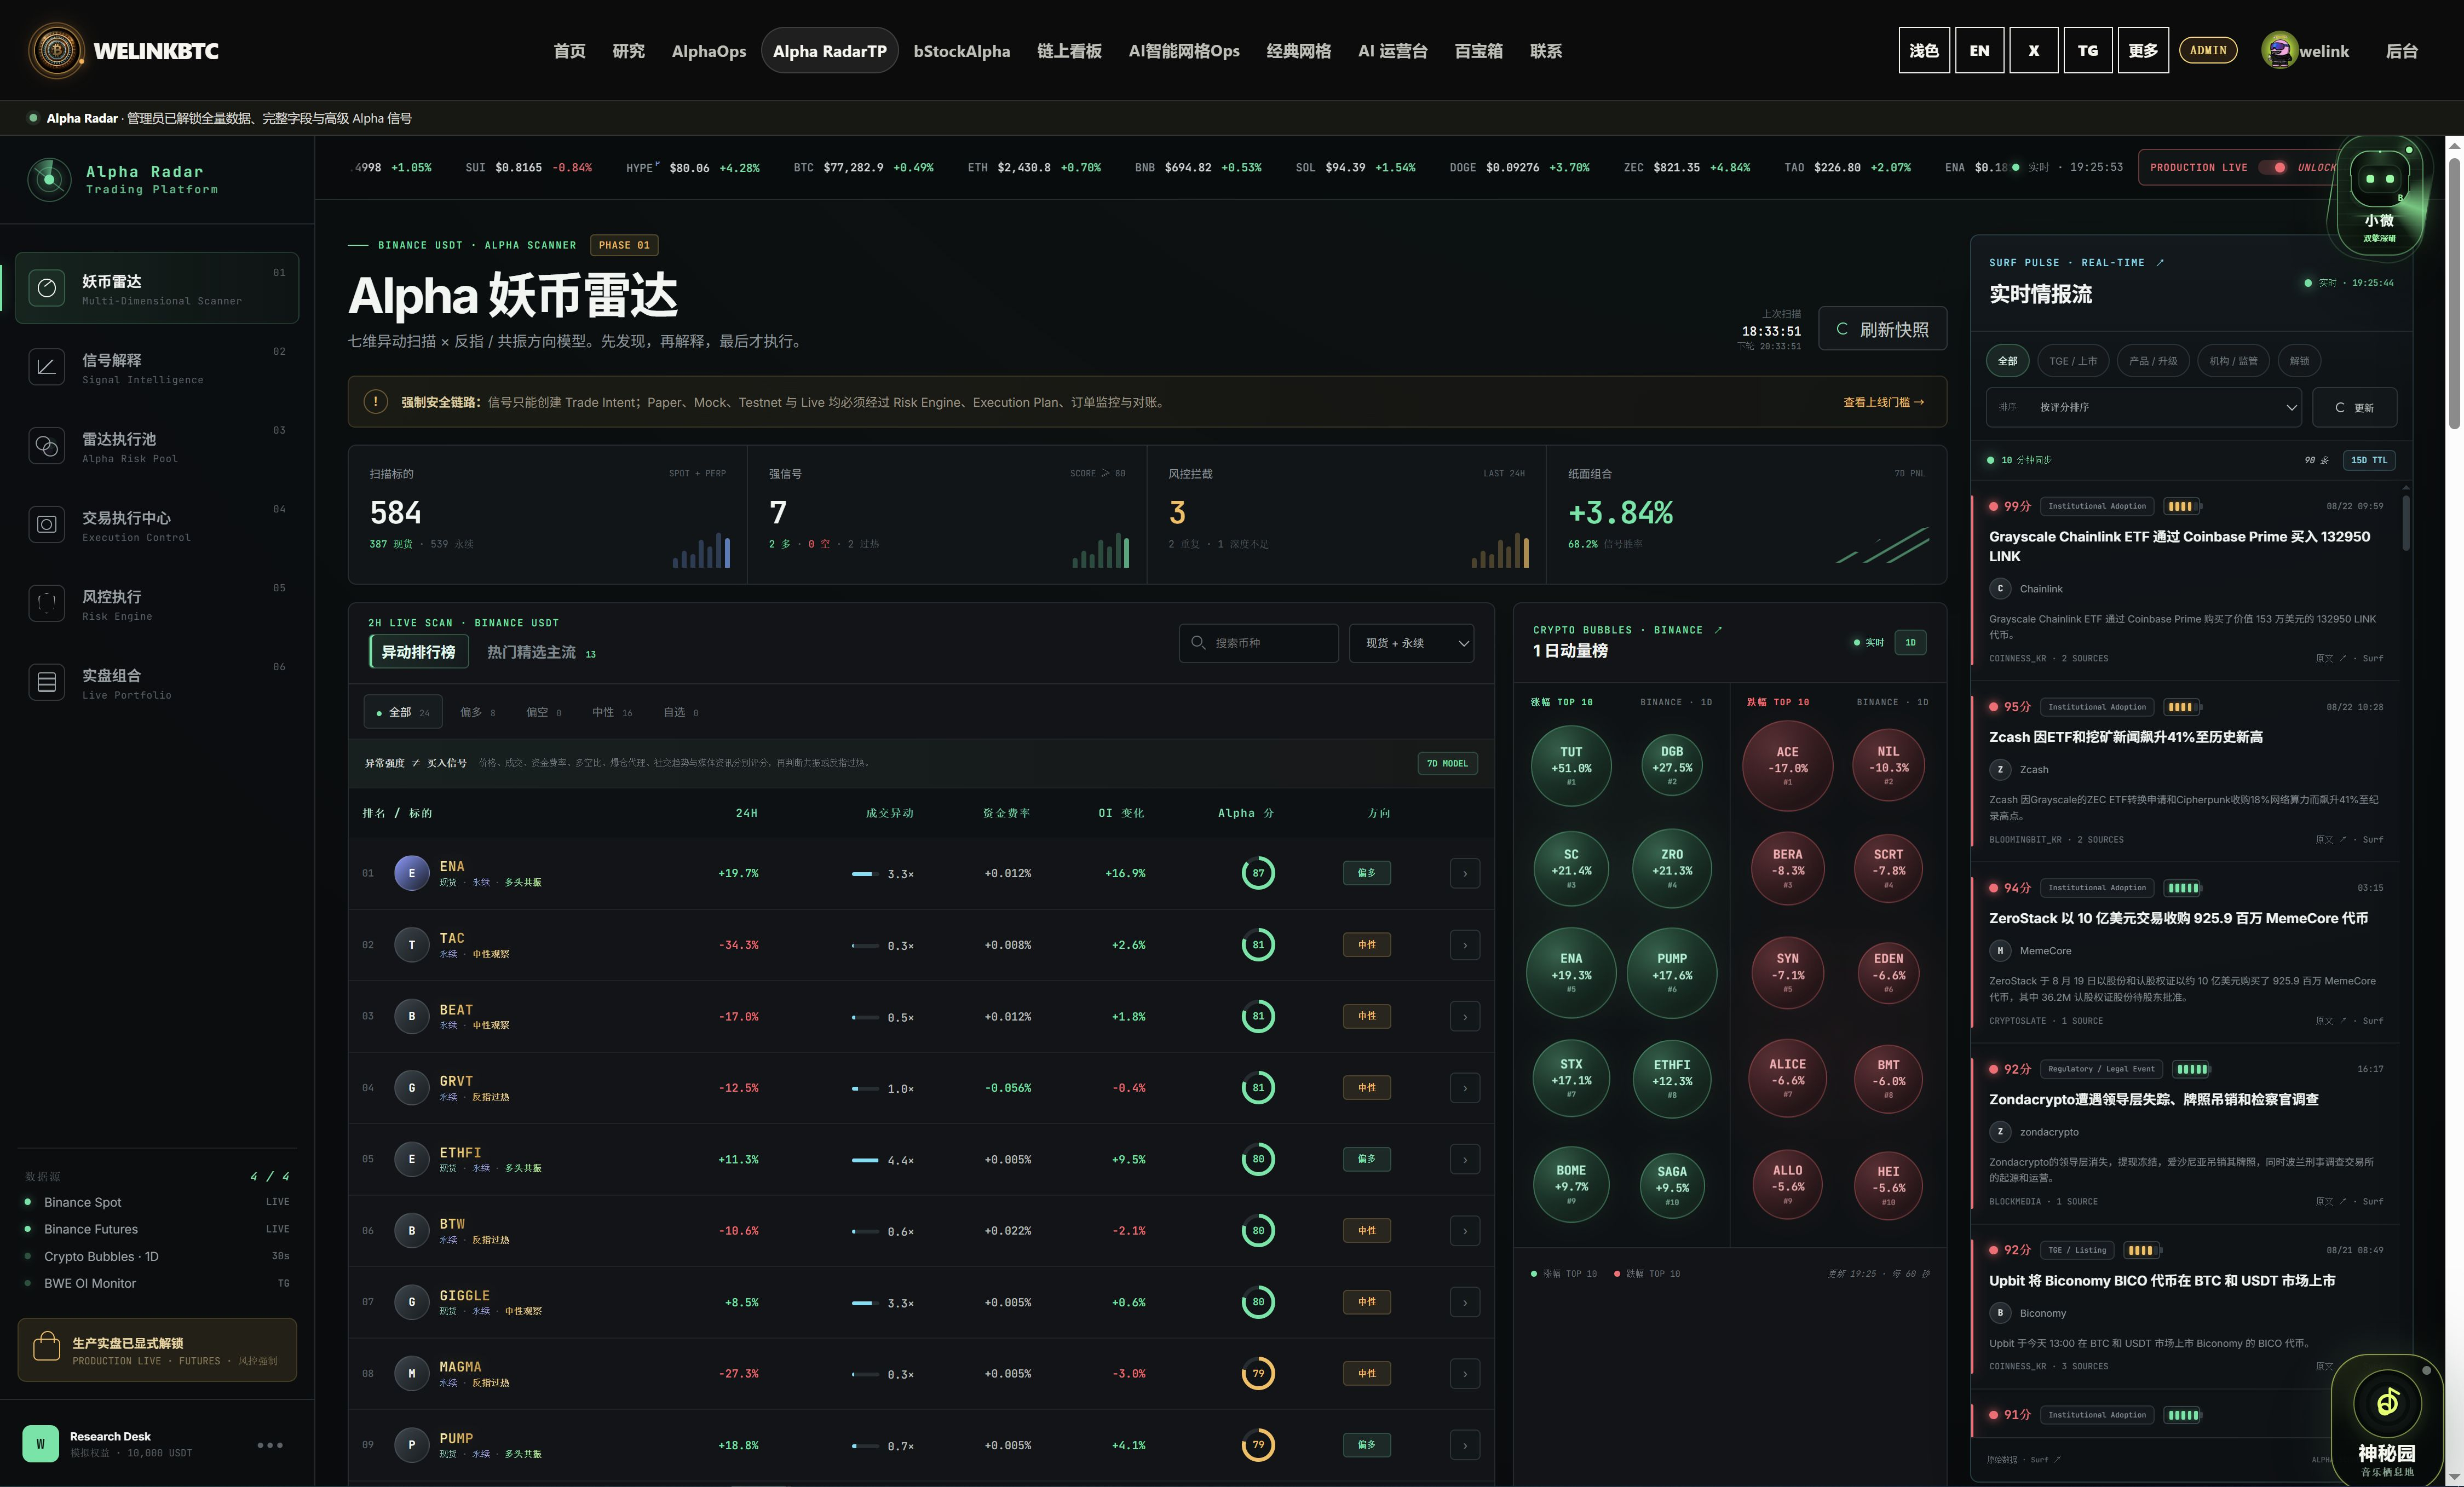Click the Research Desk W avatar
Viewport: 2464px width, 1487px height.
tap(40, 1444)
